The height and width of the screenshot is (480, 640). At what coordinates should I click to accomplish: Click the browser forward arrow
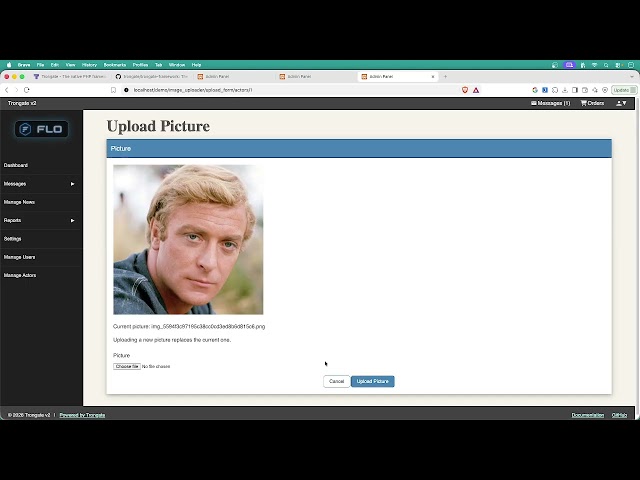click(x=16, y=90)
